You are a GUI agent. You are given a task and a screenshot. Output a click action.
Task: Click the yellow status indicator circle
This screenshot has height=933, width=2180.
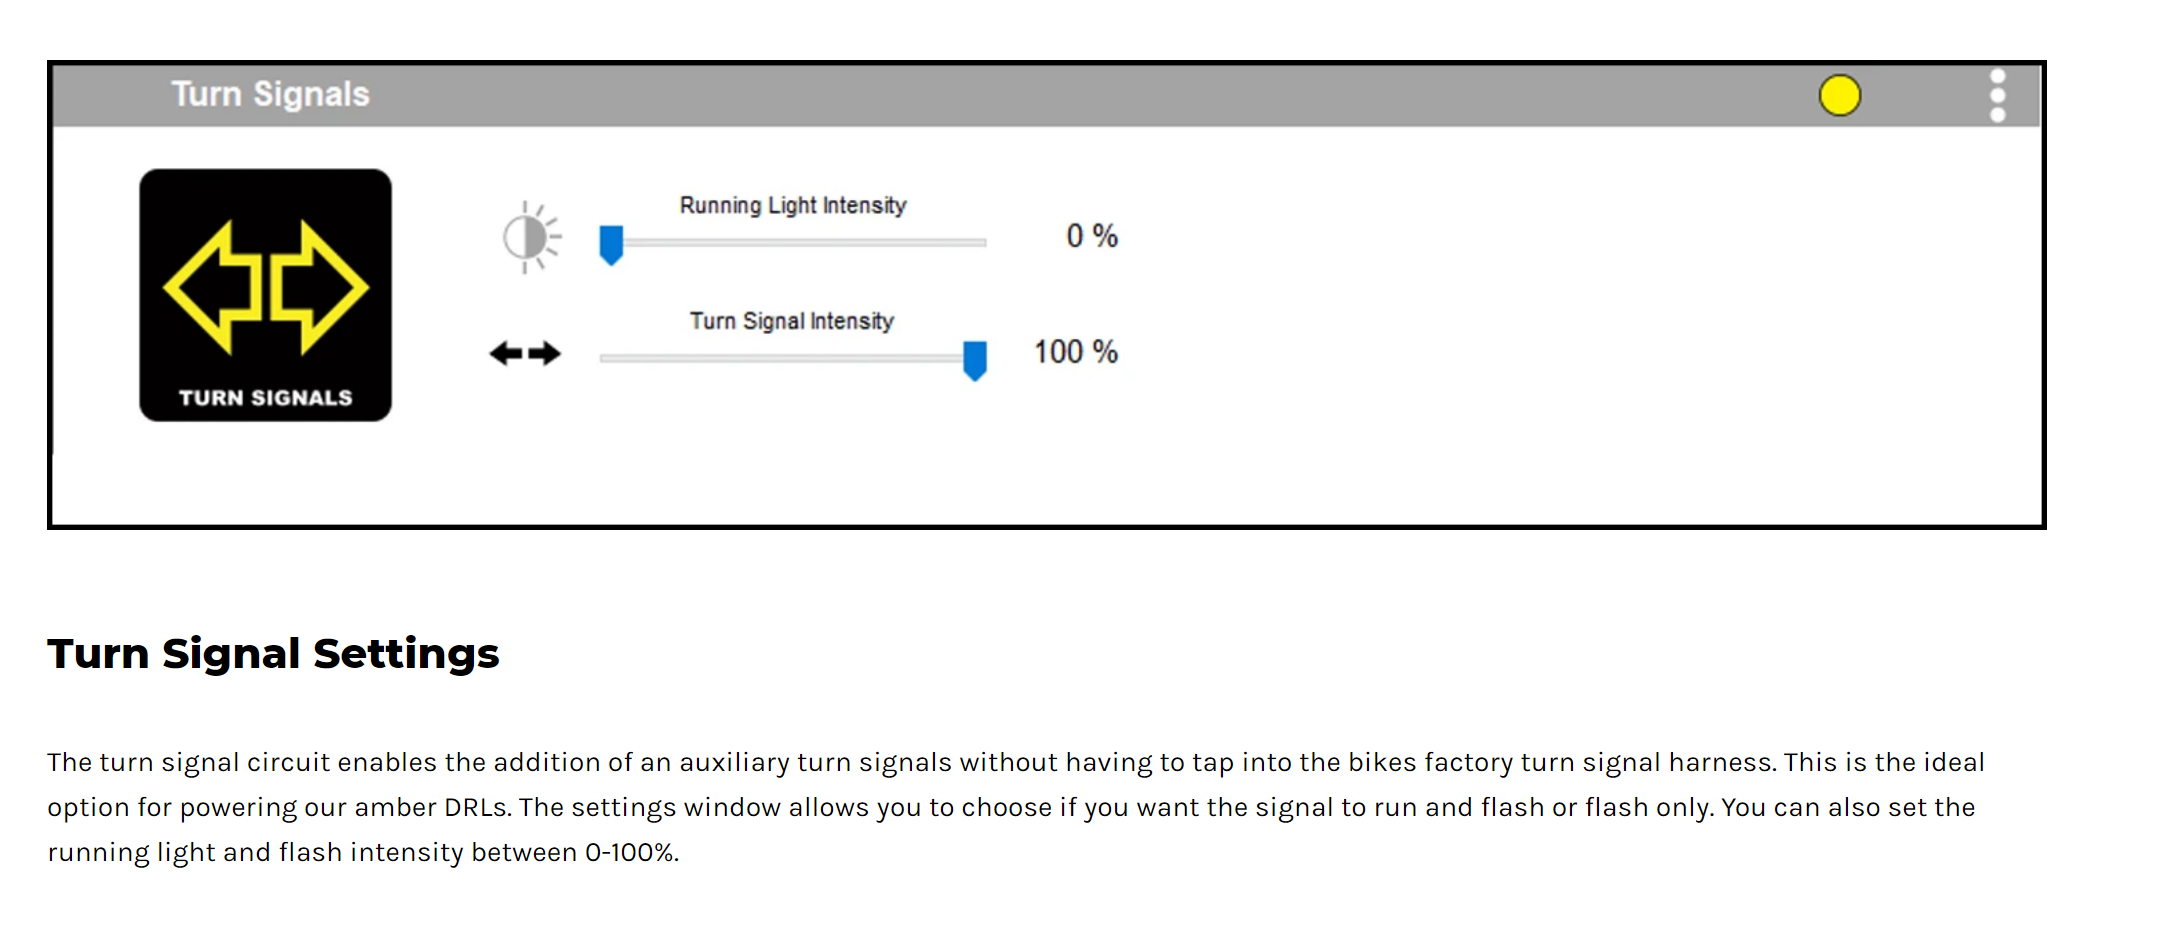(x=1839, y=96)
